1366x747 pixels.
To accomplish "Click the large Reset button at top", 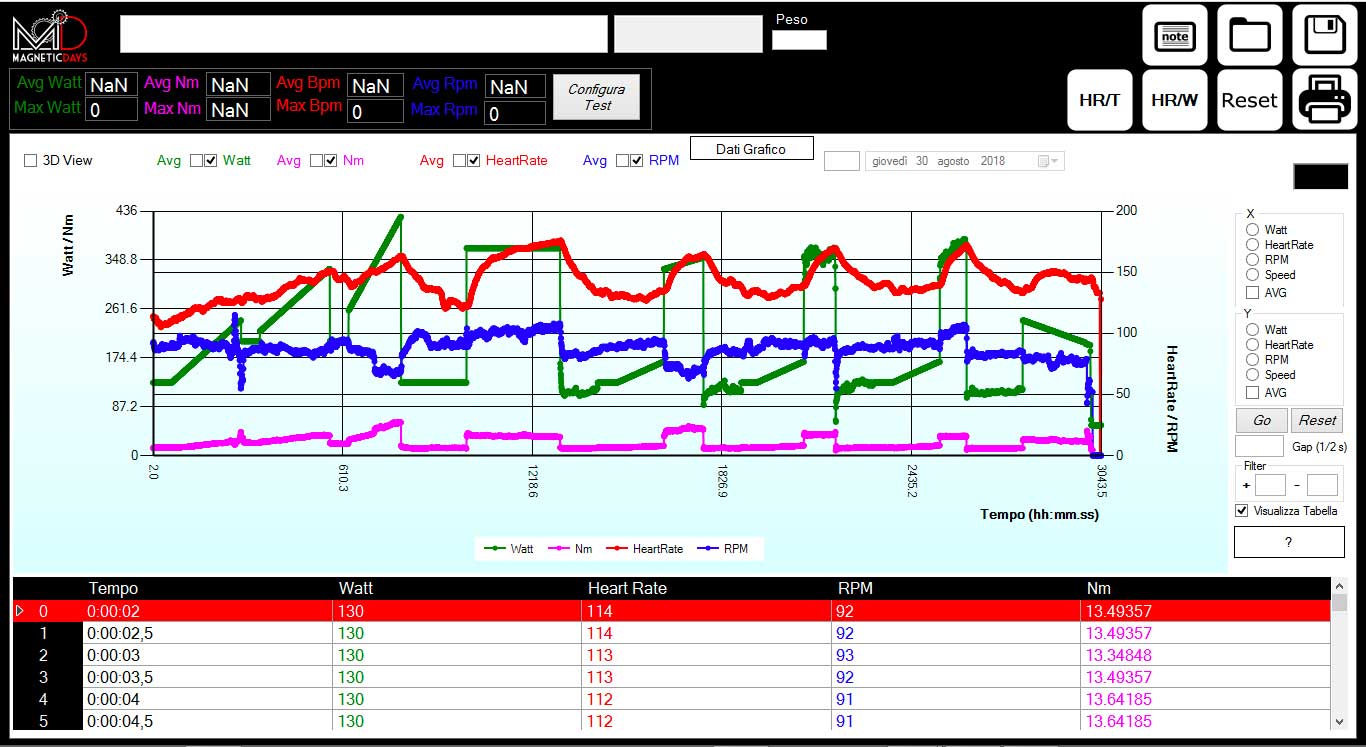I will [1250, 100].
